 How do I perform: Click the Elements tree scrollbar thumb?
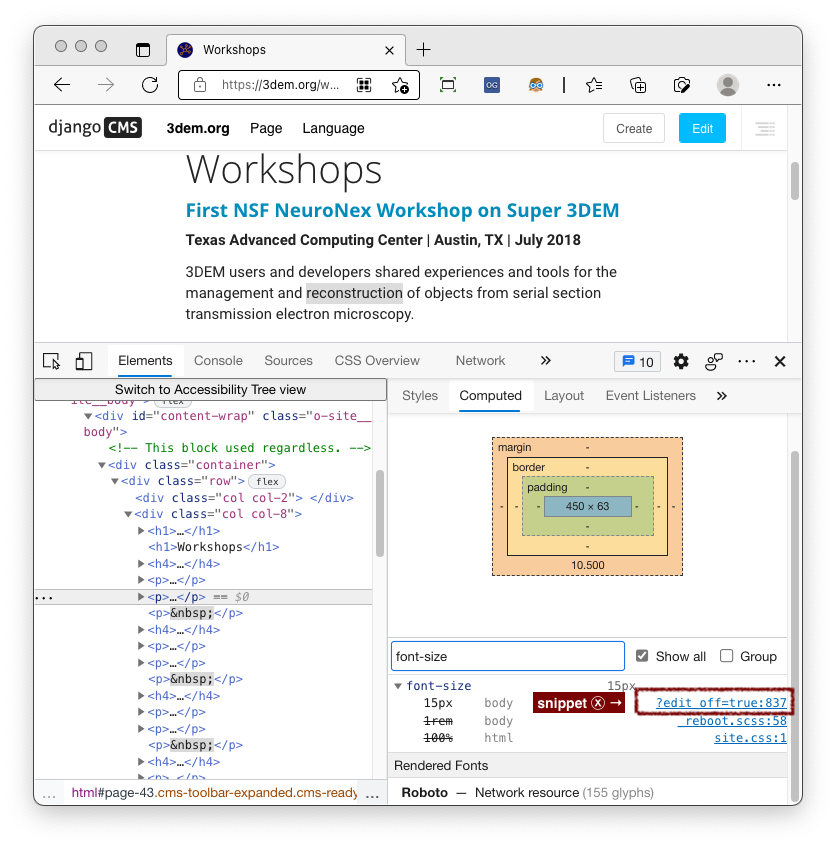[x=380, y=513]
